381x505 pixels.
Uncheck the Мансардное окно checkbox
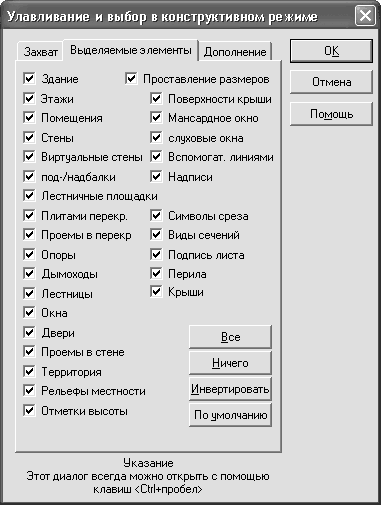pos(156,118)
